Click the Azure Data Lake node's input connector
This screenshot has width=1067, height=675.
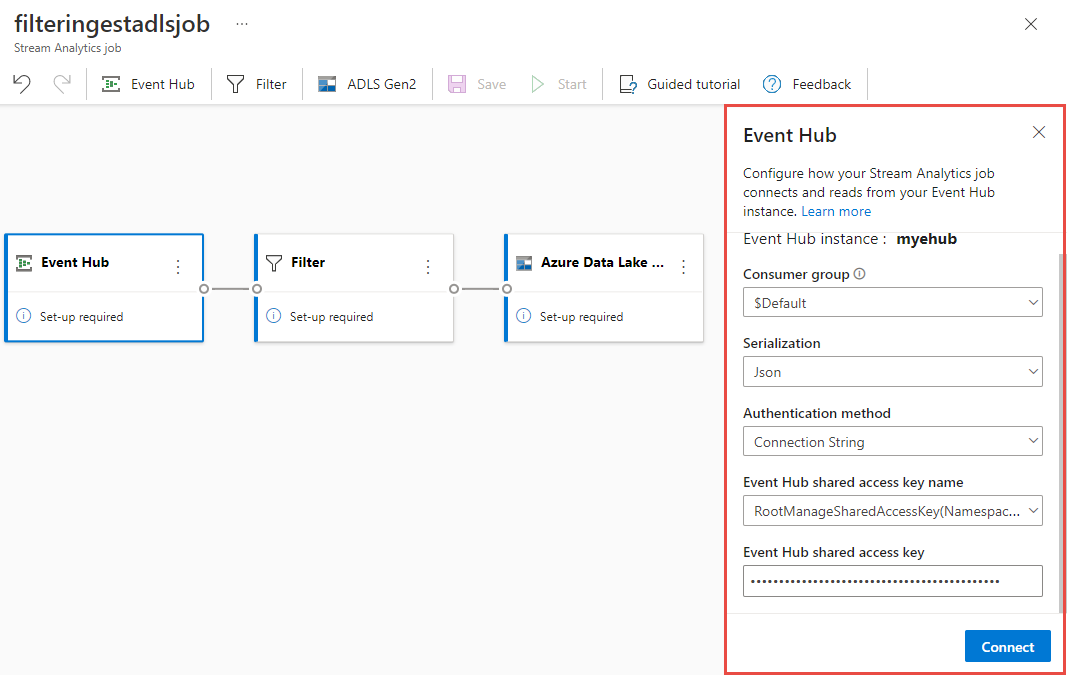tap(507, 289)
